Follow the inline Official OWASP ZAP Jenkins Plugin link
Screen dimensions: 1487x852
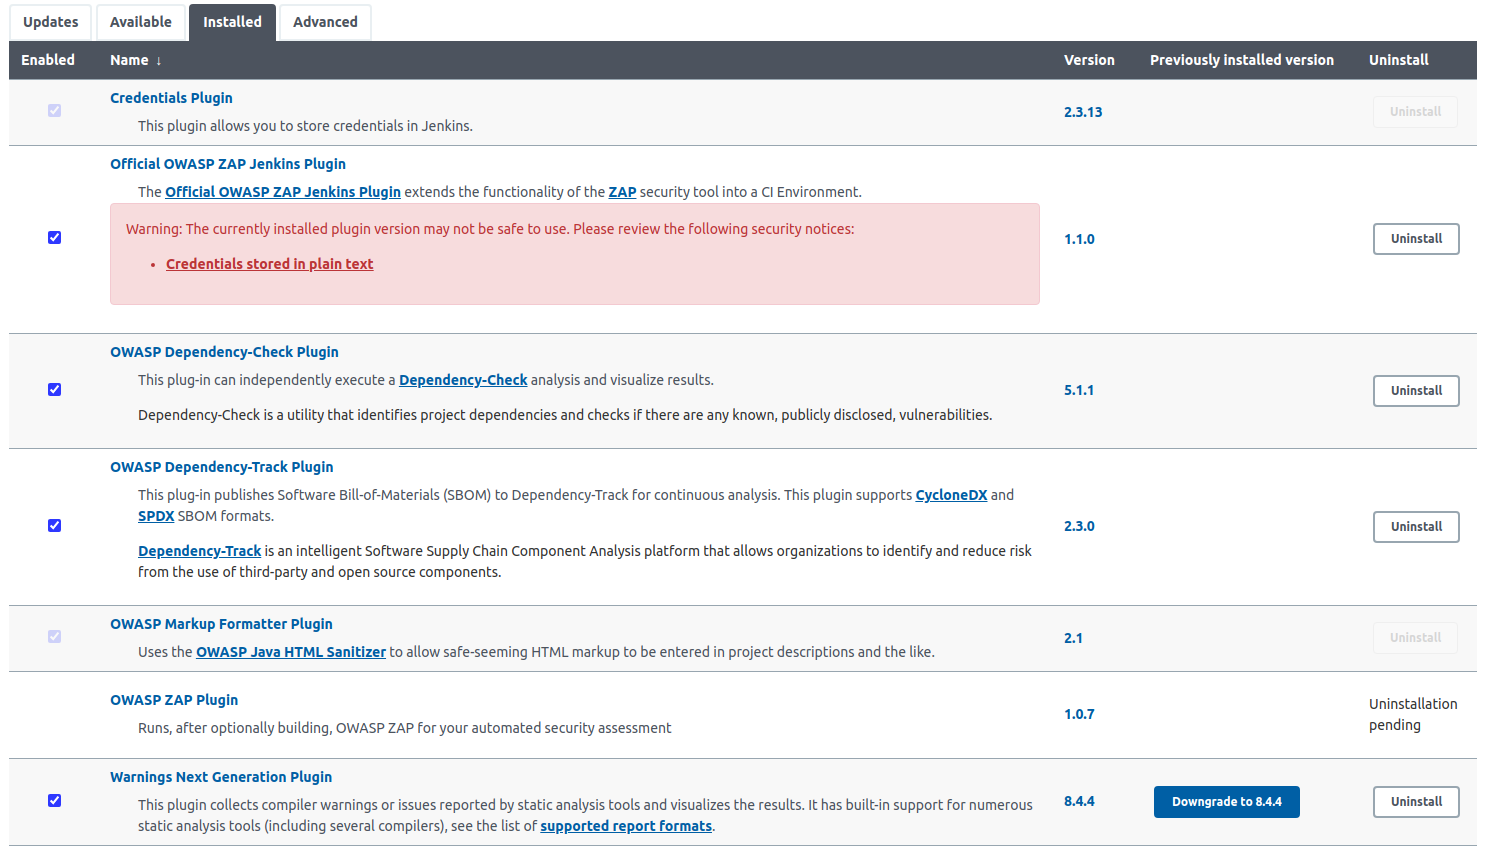[283, 192]
